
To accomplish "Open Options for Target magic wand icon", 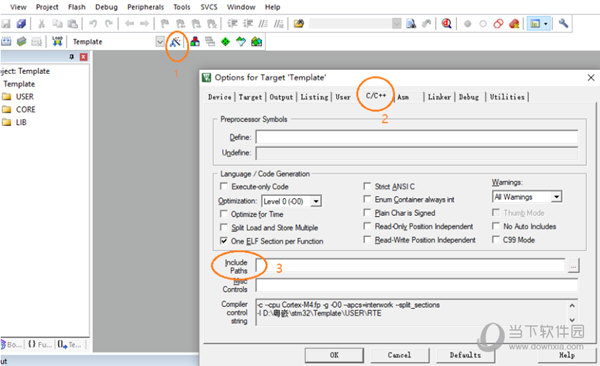I will (175, 42).
